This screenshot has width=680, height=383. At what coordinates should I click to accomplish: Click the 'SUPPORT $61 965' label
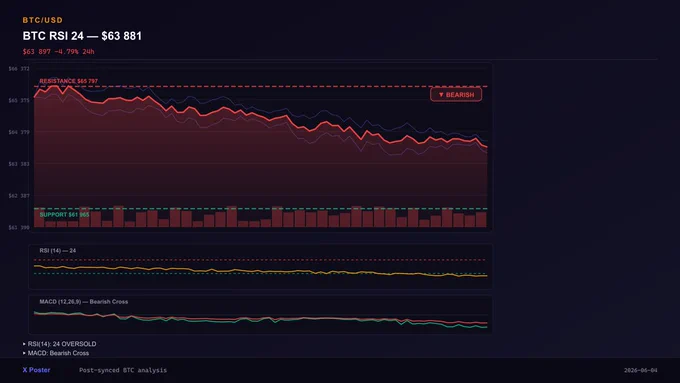[x=64, y=215]
